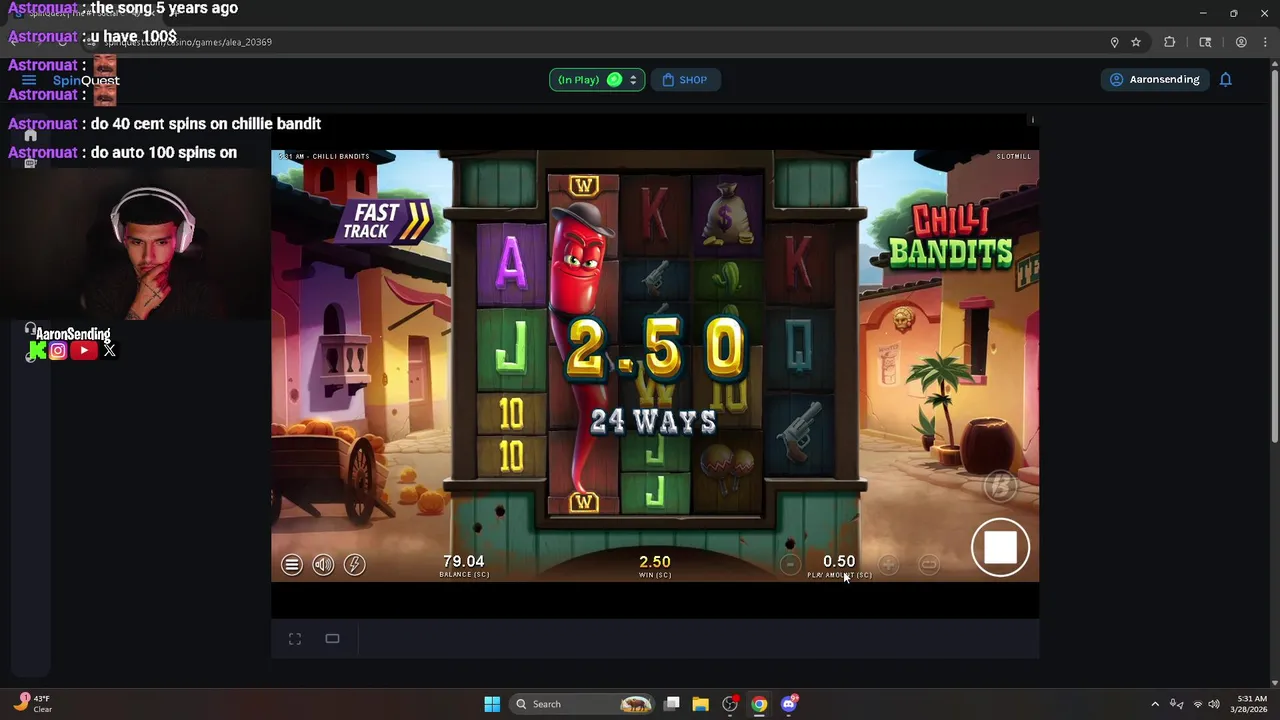Open the browser profile avatar icon
1280x720 pixels.
1241,42
